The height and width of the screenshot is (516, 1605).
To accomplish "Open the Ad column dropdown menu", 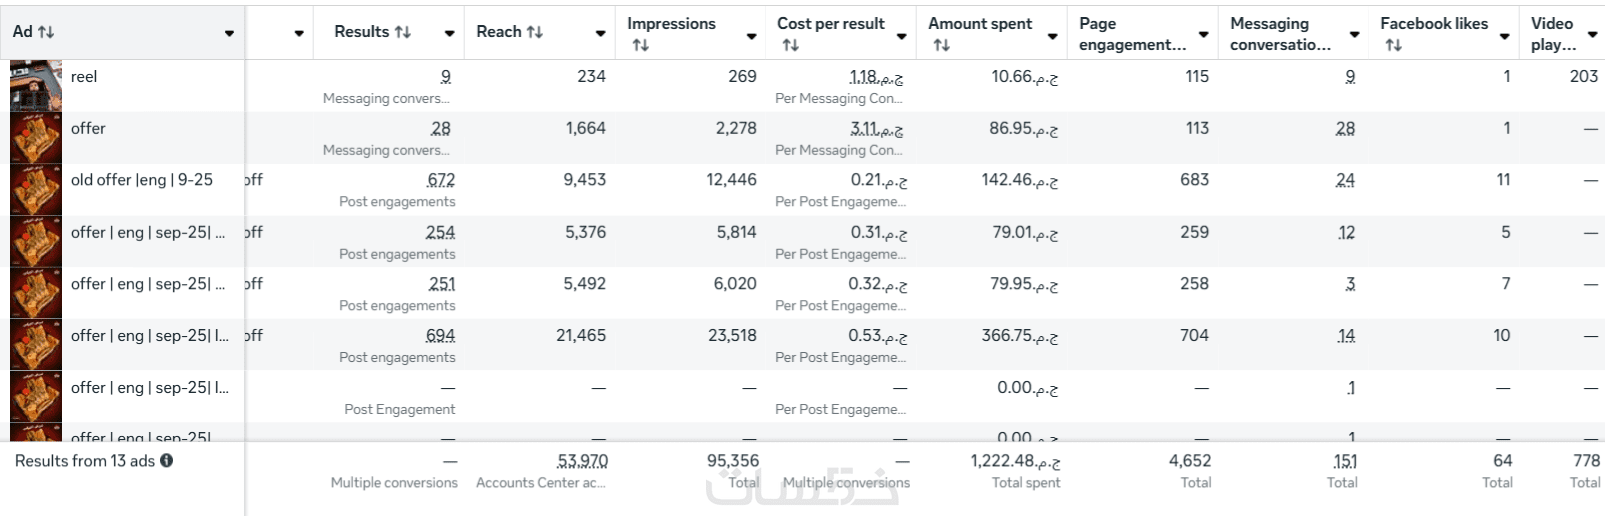I will tap(229, 34).
